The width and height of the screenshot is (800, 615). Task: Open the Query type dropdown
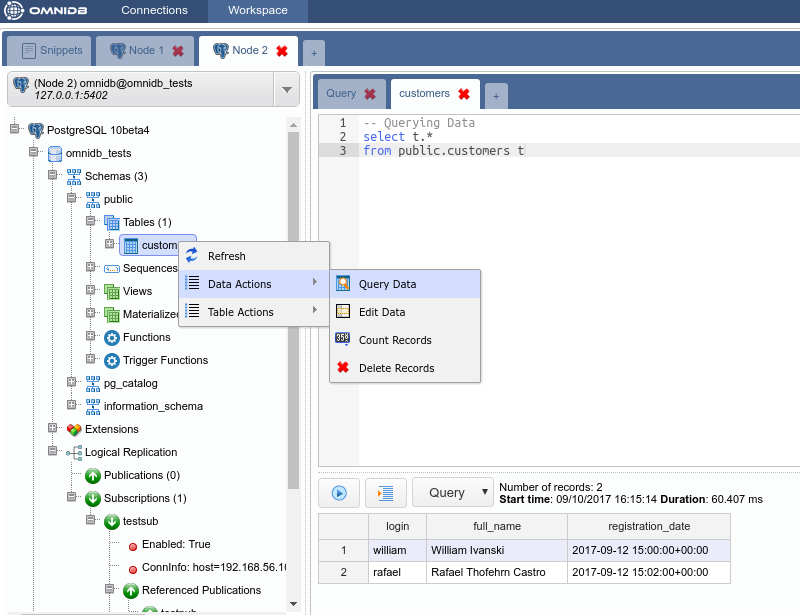(453, 492)
